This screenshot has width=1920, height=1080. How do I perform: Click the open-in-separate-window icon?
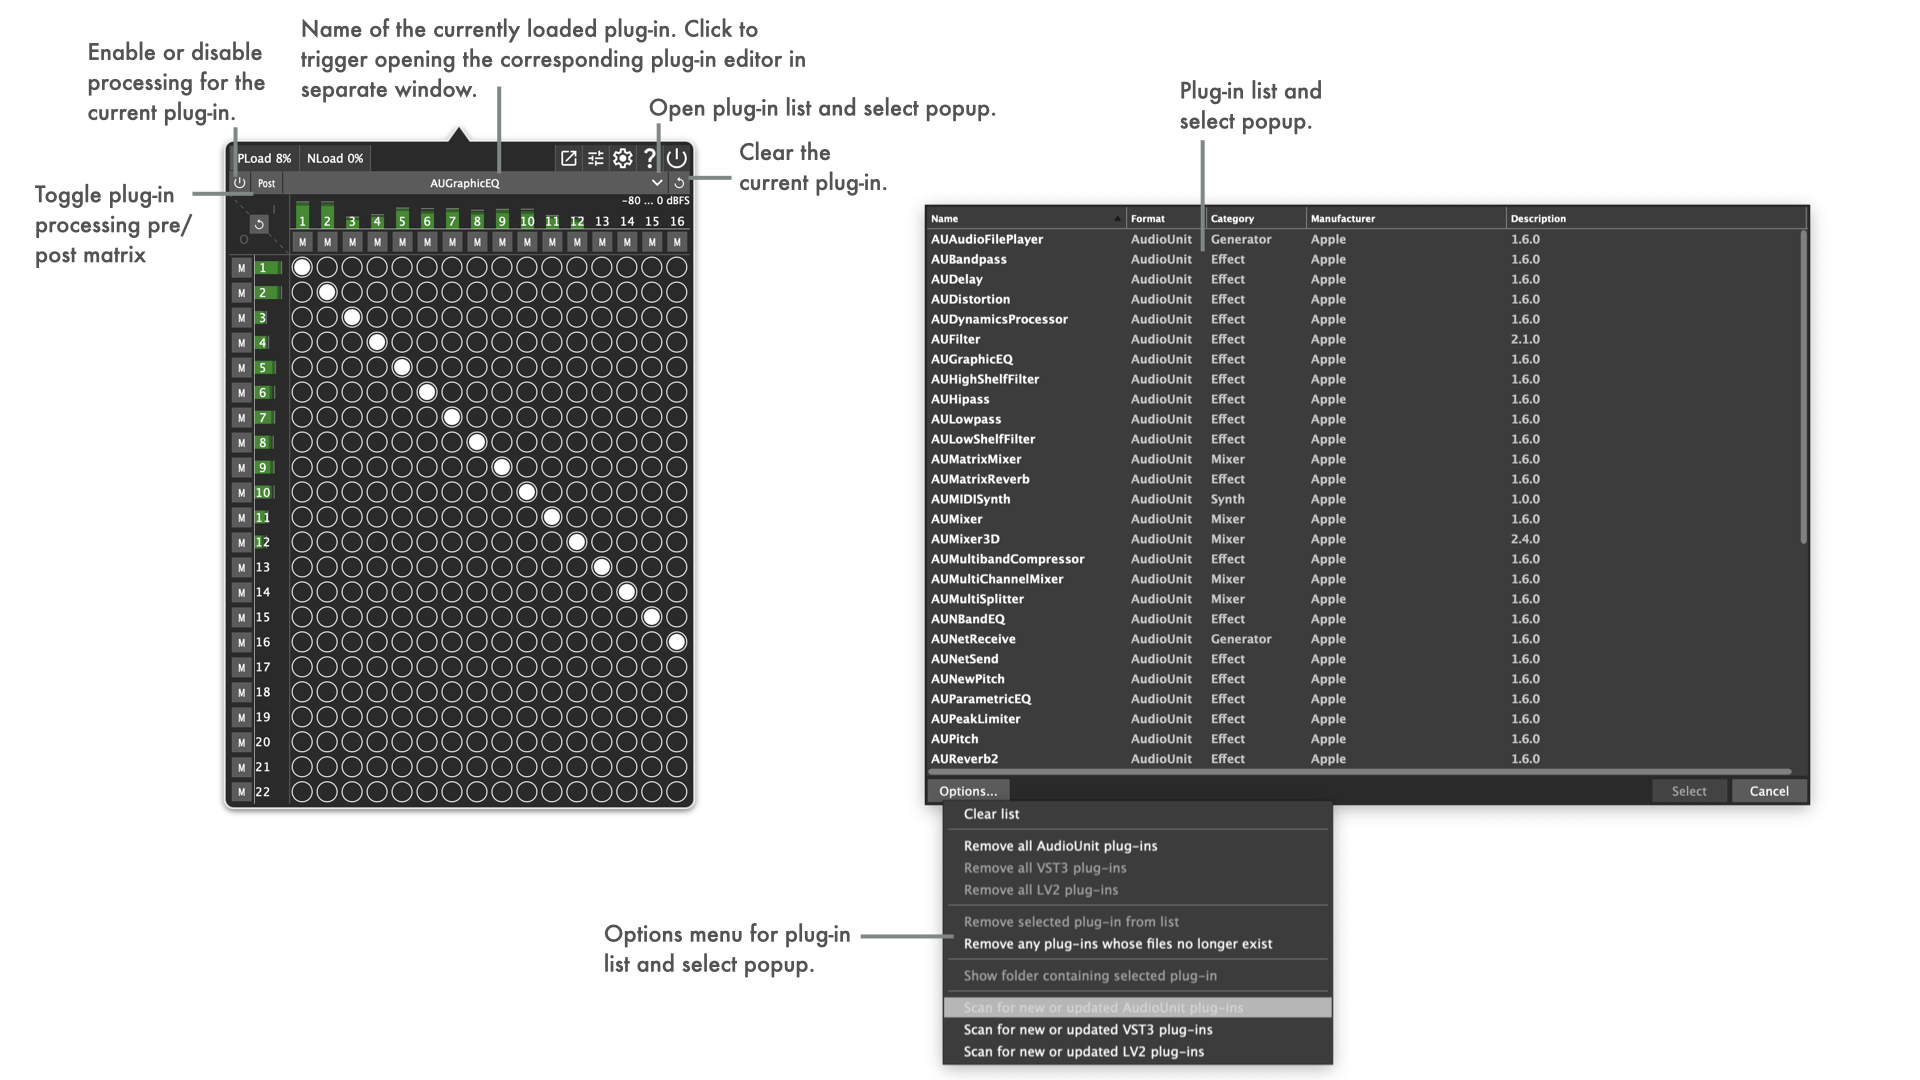tap(568, 158)
